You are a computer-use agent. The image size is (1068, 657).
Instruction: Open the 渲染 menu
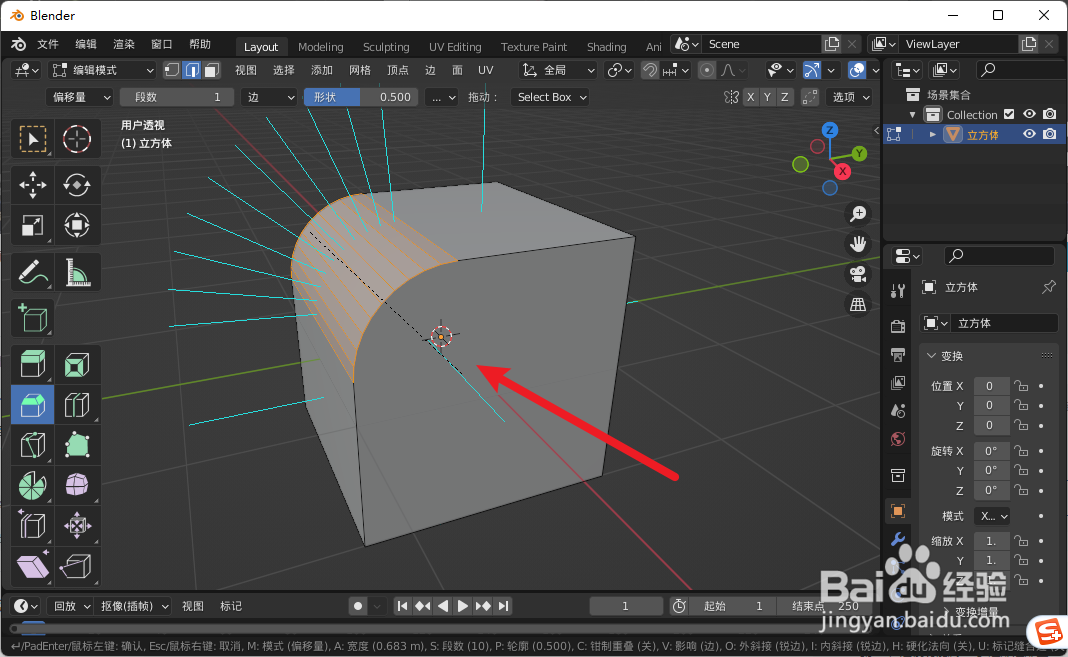click(123, 43)
